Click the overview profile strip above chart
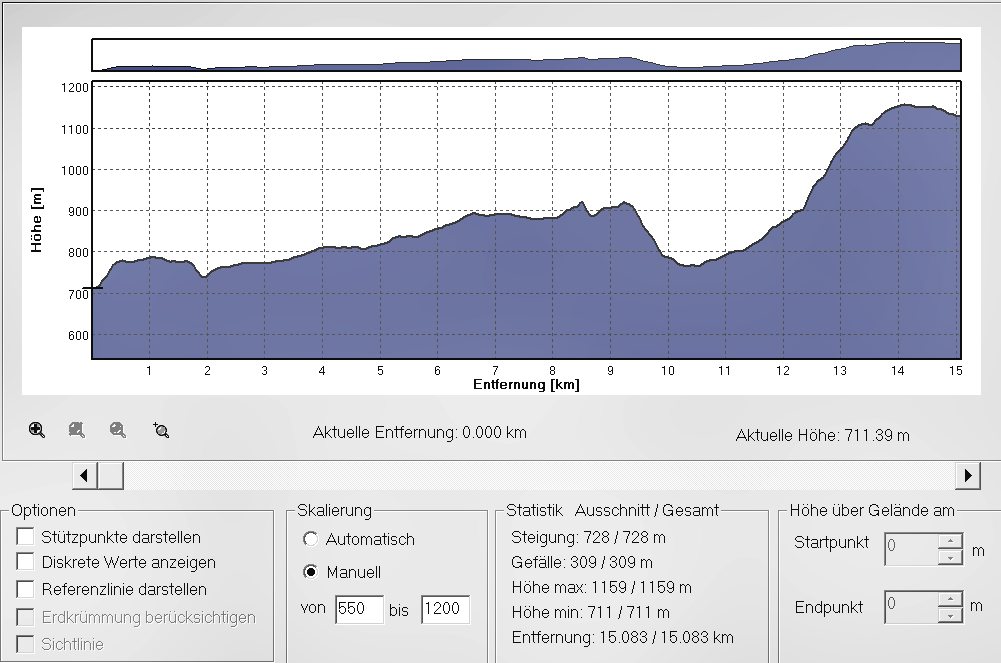1001x663 pixels. (526, 56)
